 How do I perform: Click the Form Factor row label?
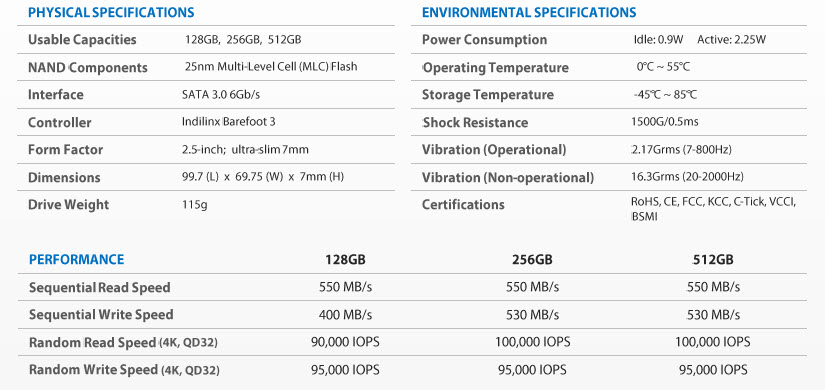tap(66, 149)
